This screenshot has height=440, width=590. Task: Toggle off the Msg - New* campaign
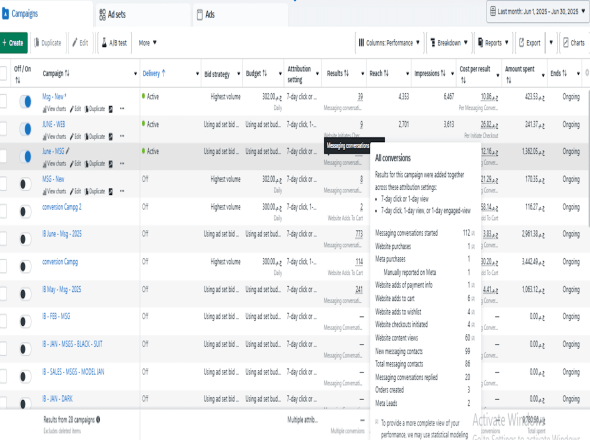pyautogui.click(x=25, y=102)
